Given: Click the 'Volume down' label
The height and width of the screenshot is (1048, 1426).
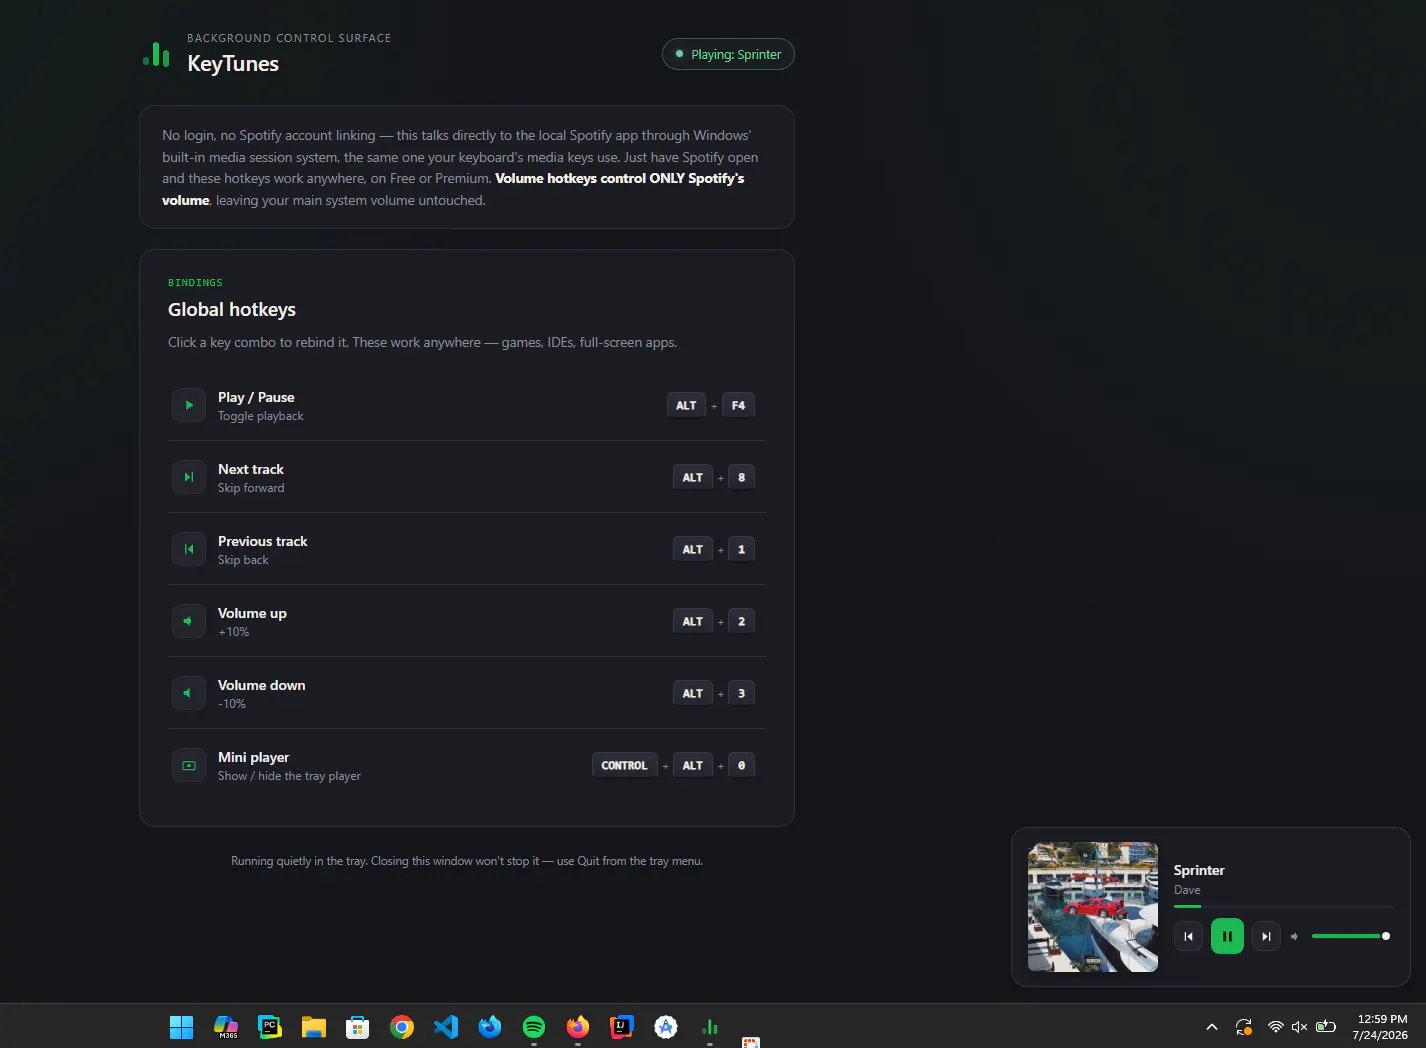Looking at the screenshot, I should [x=262, y=685].
